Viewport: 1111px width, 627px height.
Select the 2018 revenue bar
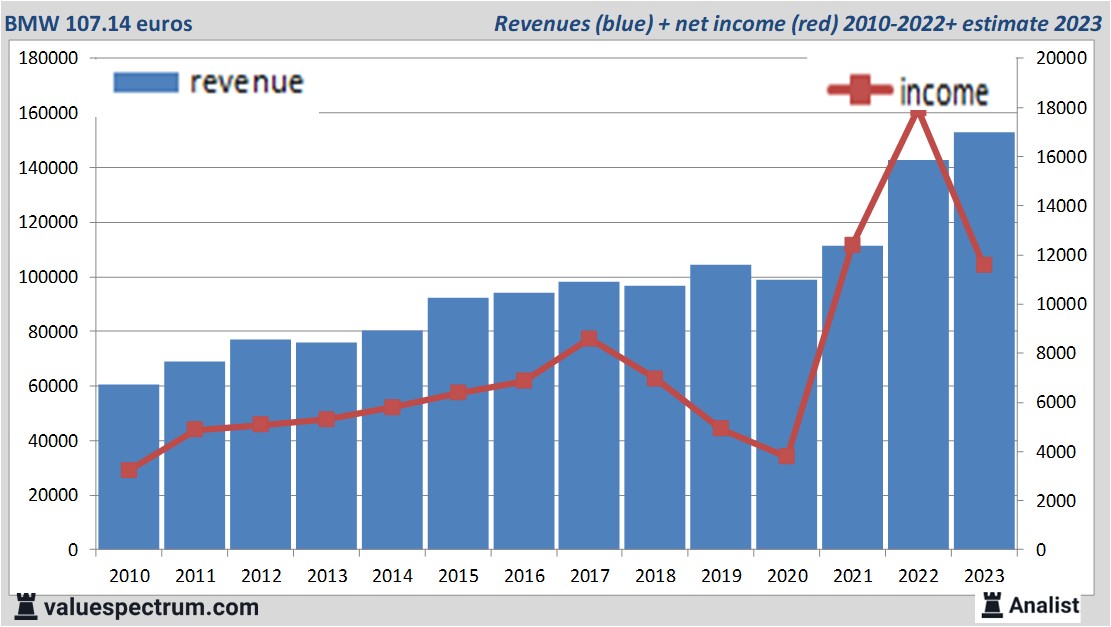click(655, 417)
